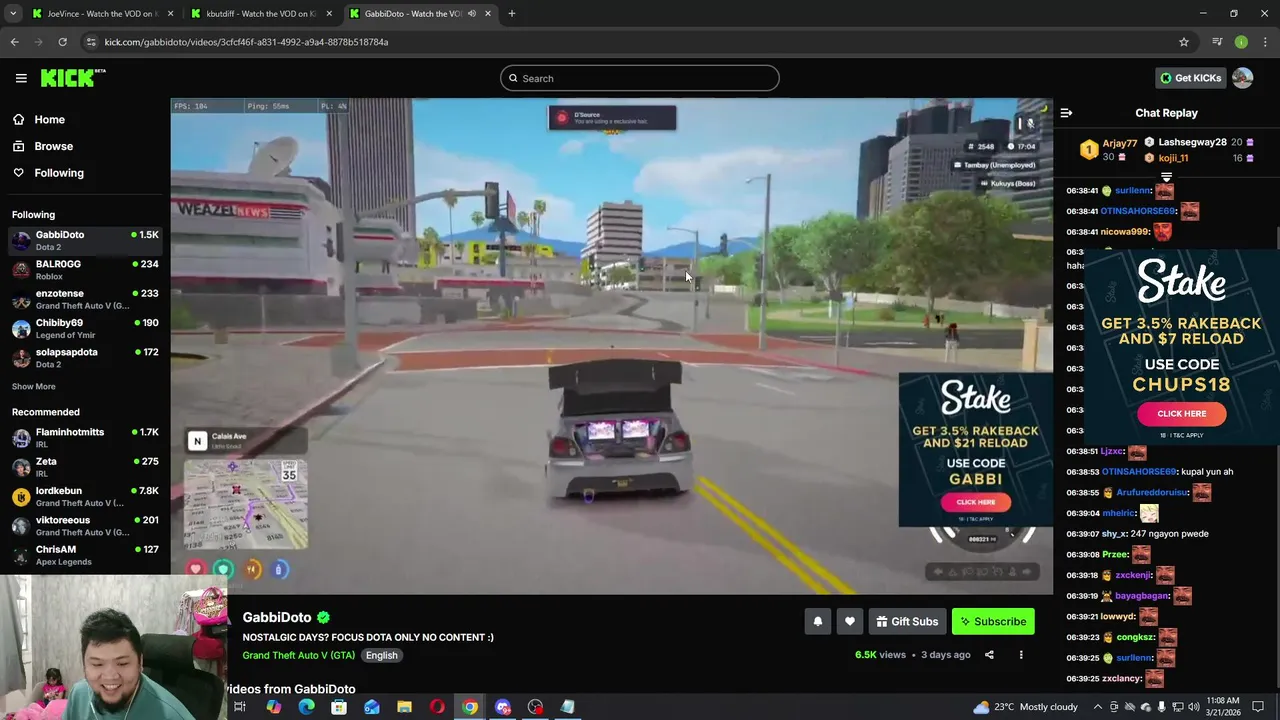Open File Explorer from the taskbar
This screenshot has height=720, width=1280.
(404, 707)
